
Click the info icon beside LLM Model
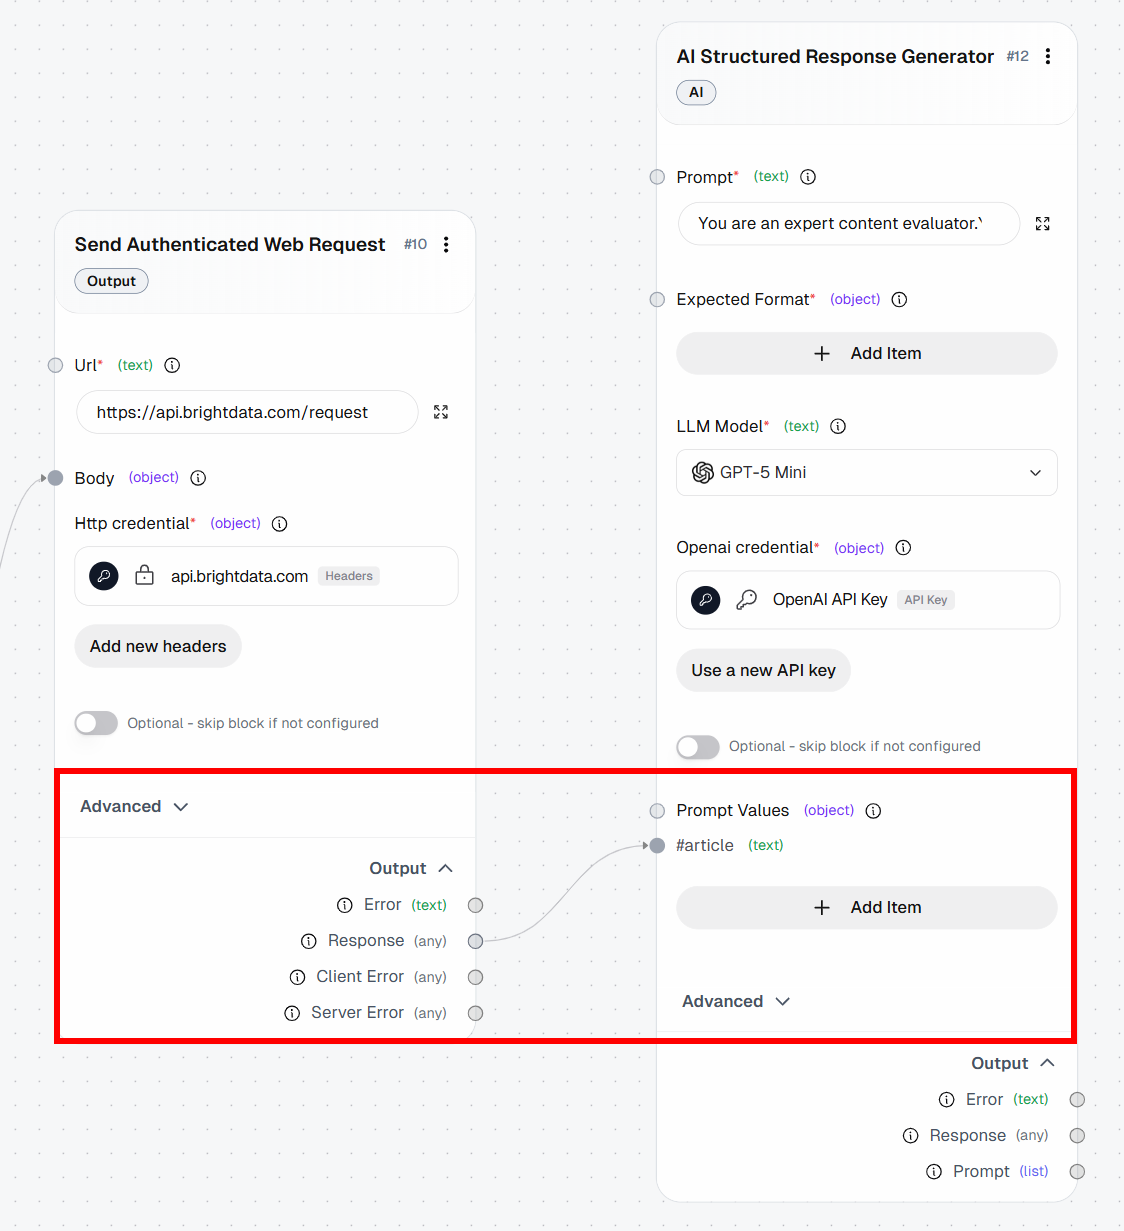coord(838,427)
